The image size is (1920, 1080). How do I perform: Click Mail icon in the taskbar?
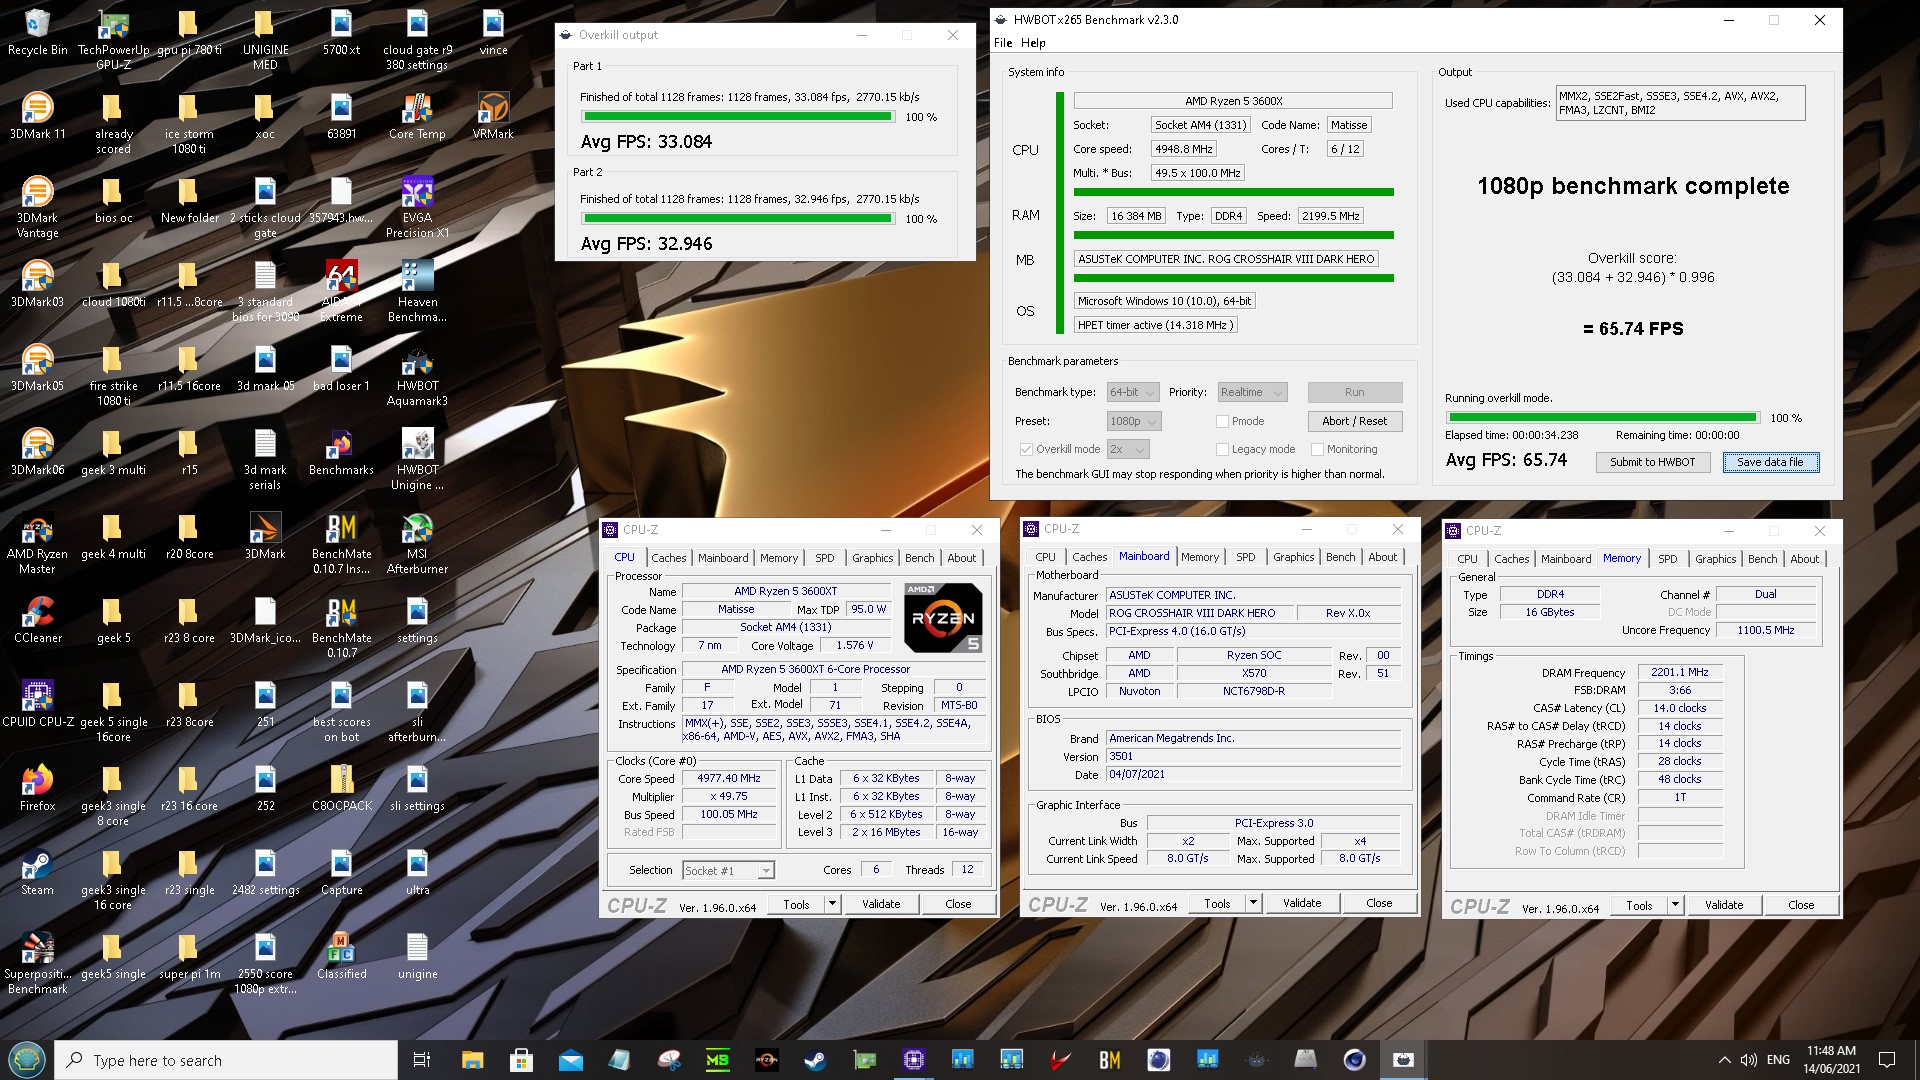[x=570, y=1060]
